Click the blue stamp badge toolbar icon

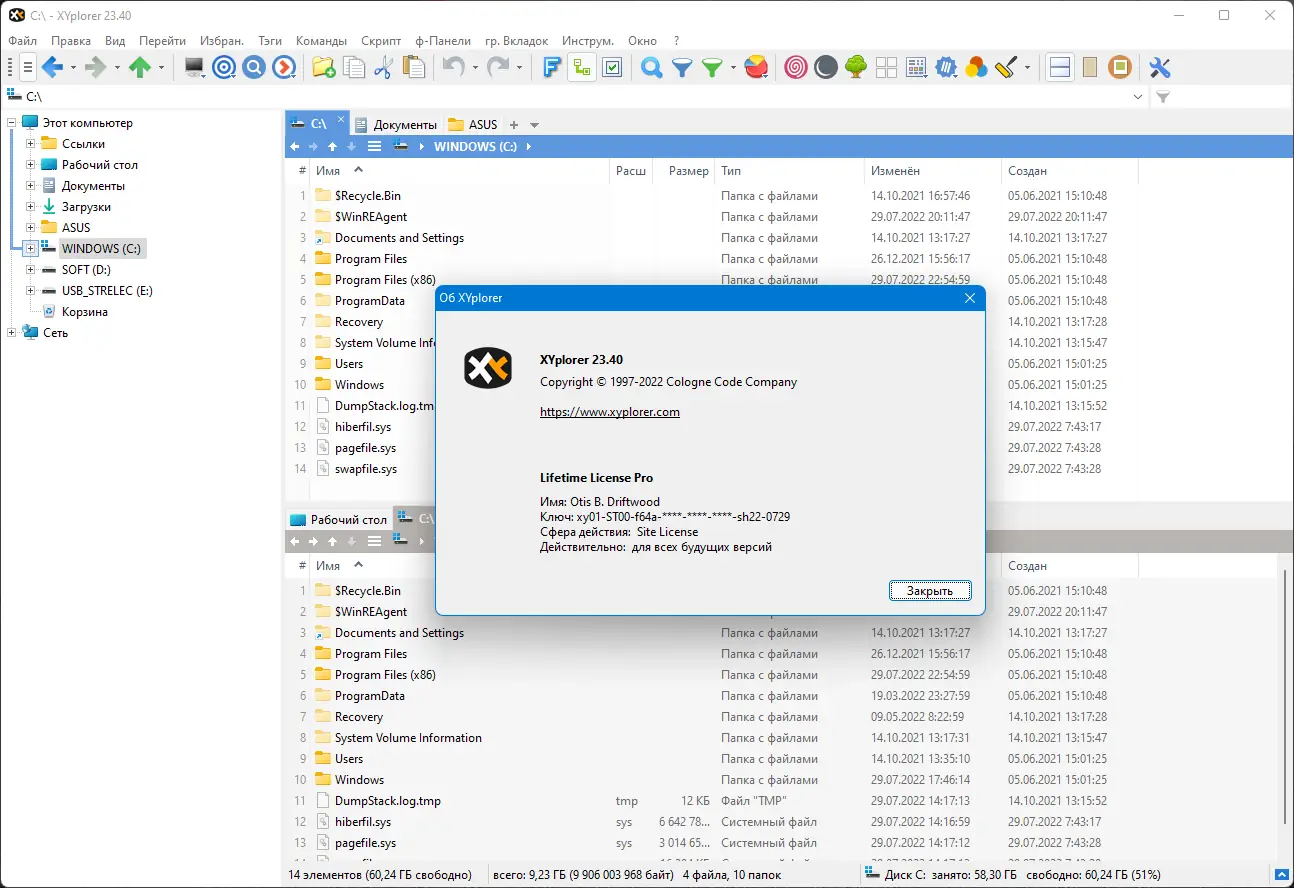click(946, 68)
